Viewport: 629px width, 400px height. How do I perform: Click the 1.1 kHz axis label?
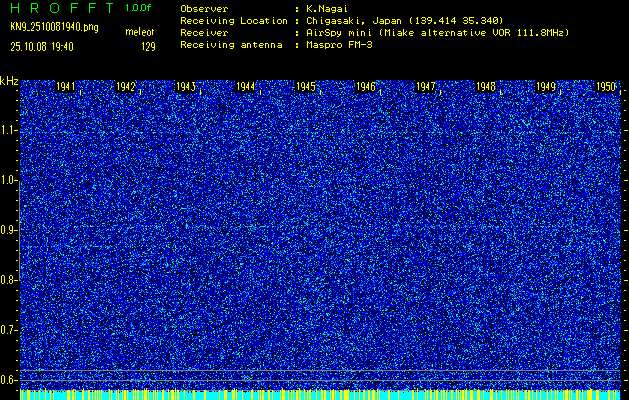click(x=10, y=130)
